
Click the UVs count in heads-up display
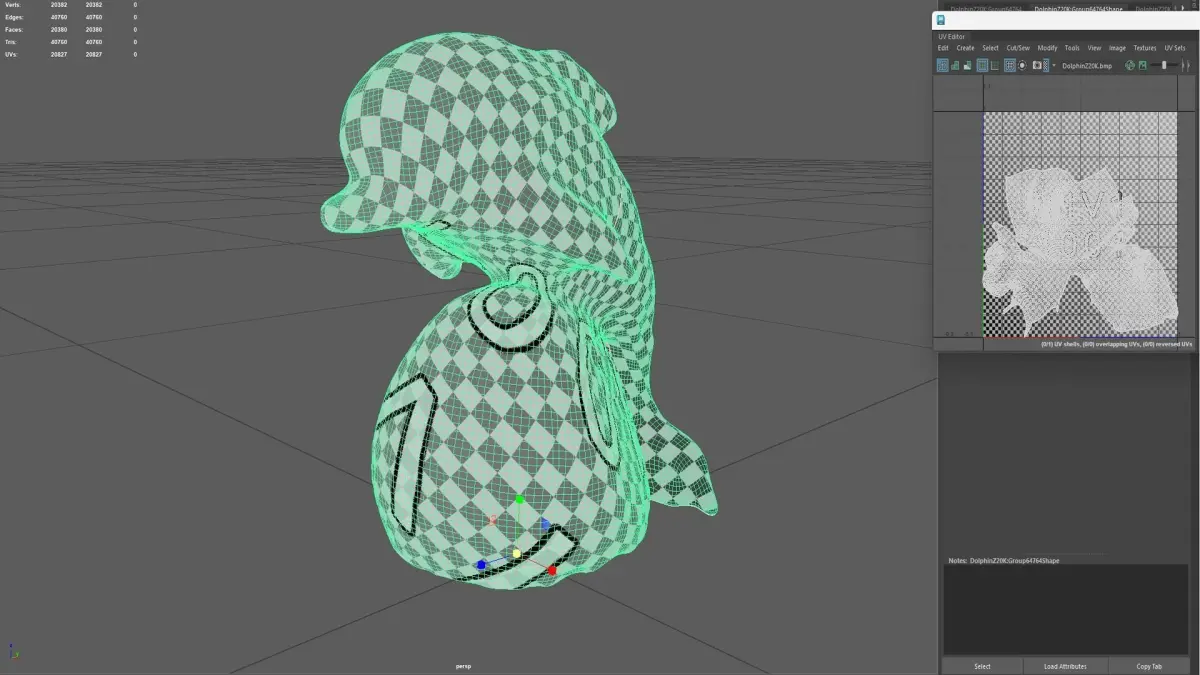click(x=60, y=54)
